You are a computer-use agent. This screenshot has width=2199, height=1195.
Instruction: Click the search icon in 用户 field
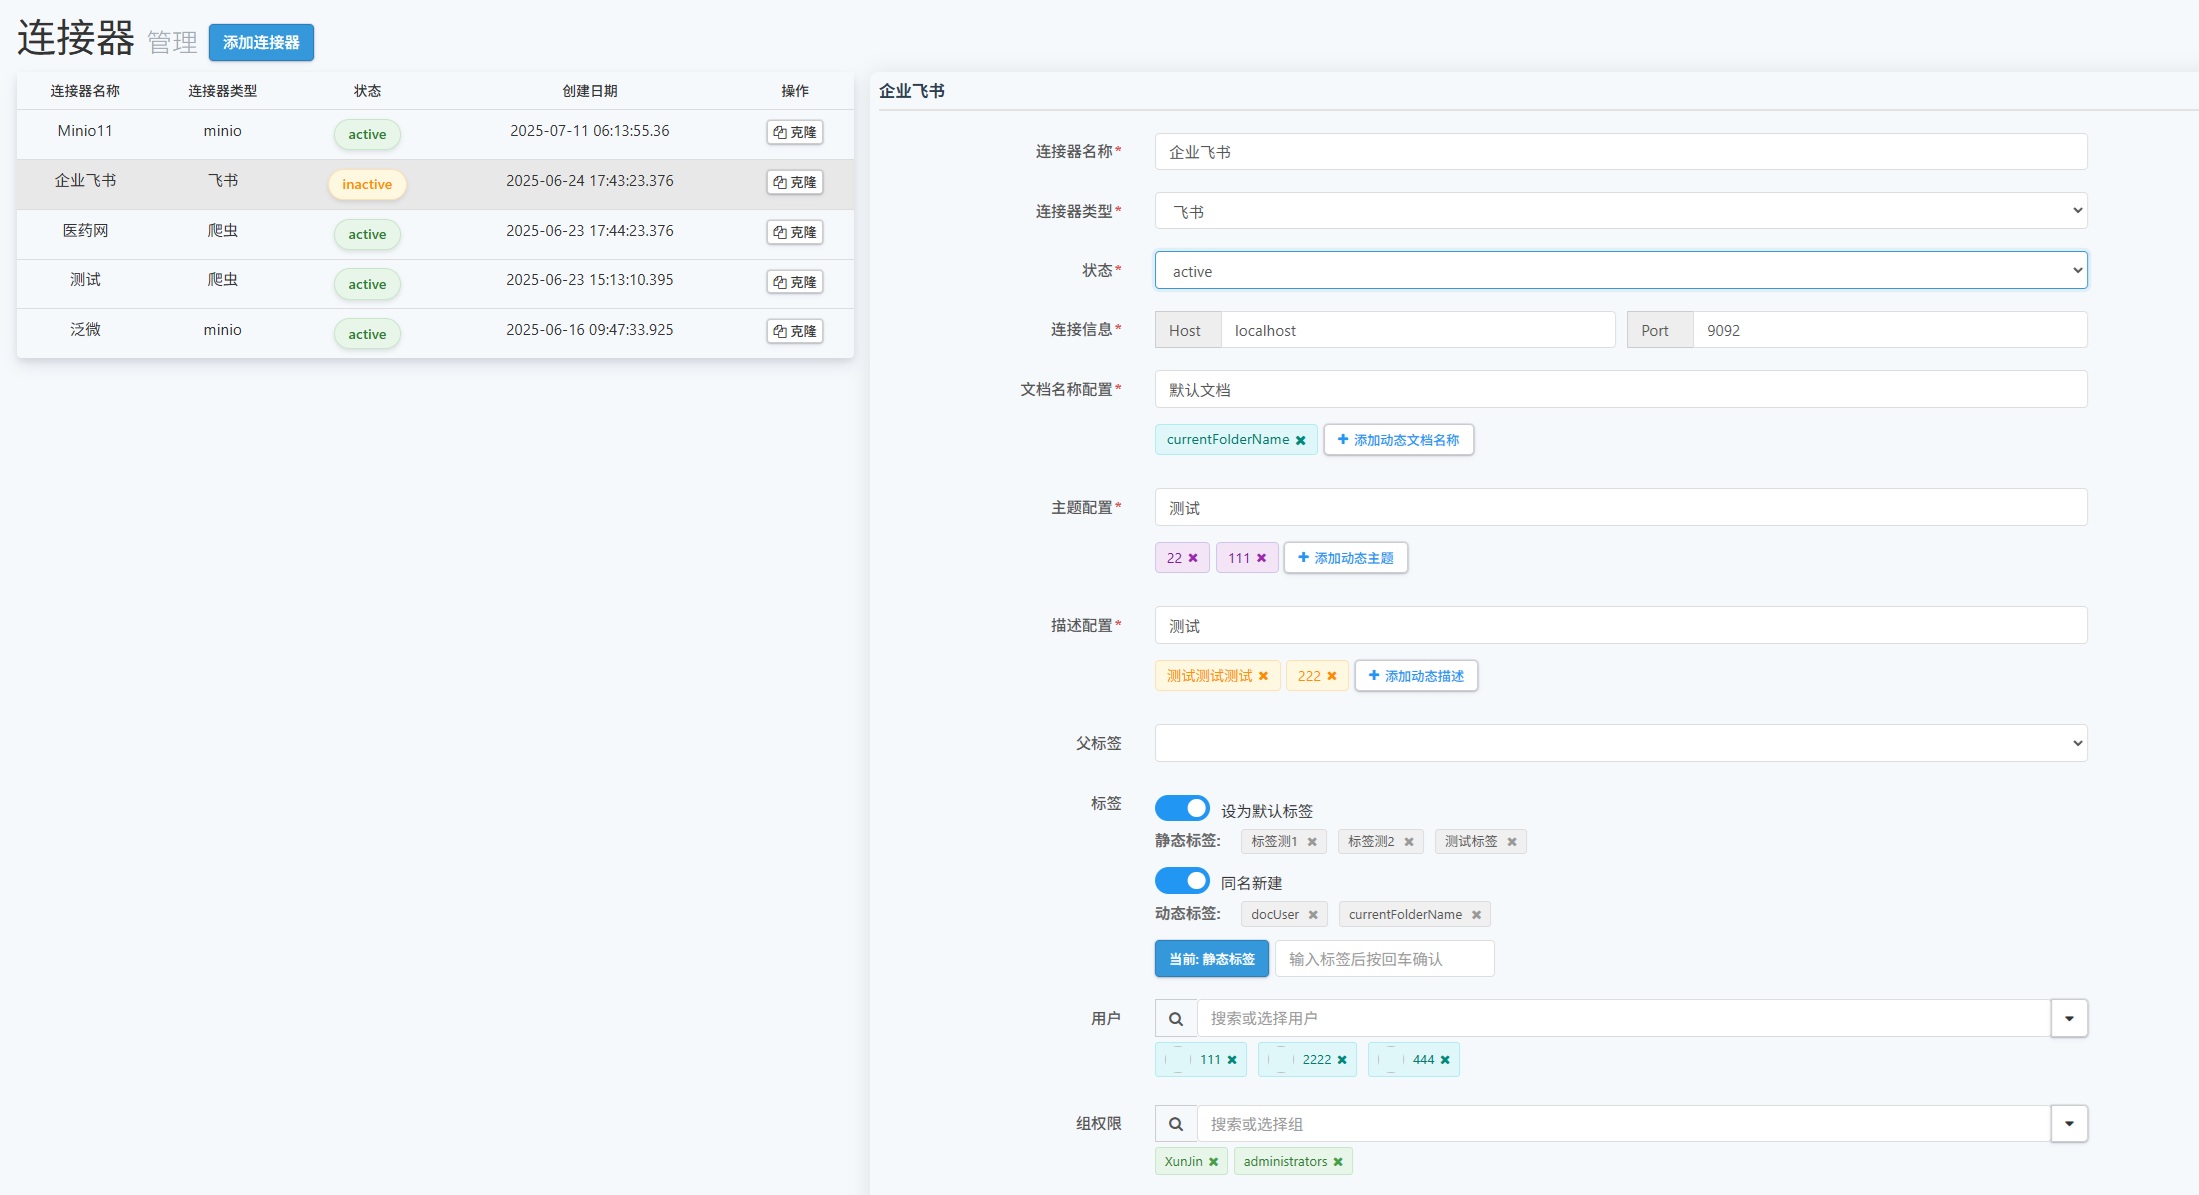coord(1176,1019)
